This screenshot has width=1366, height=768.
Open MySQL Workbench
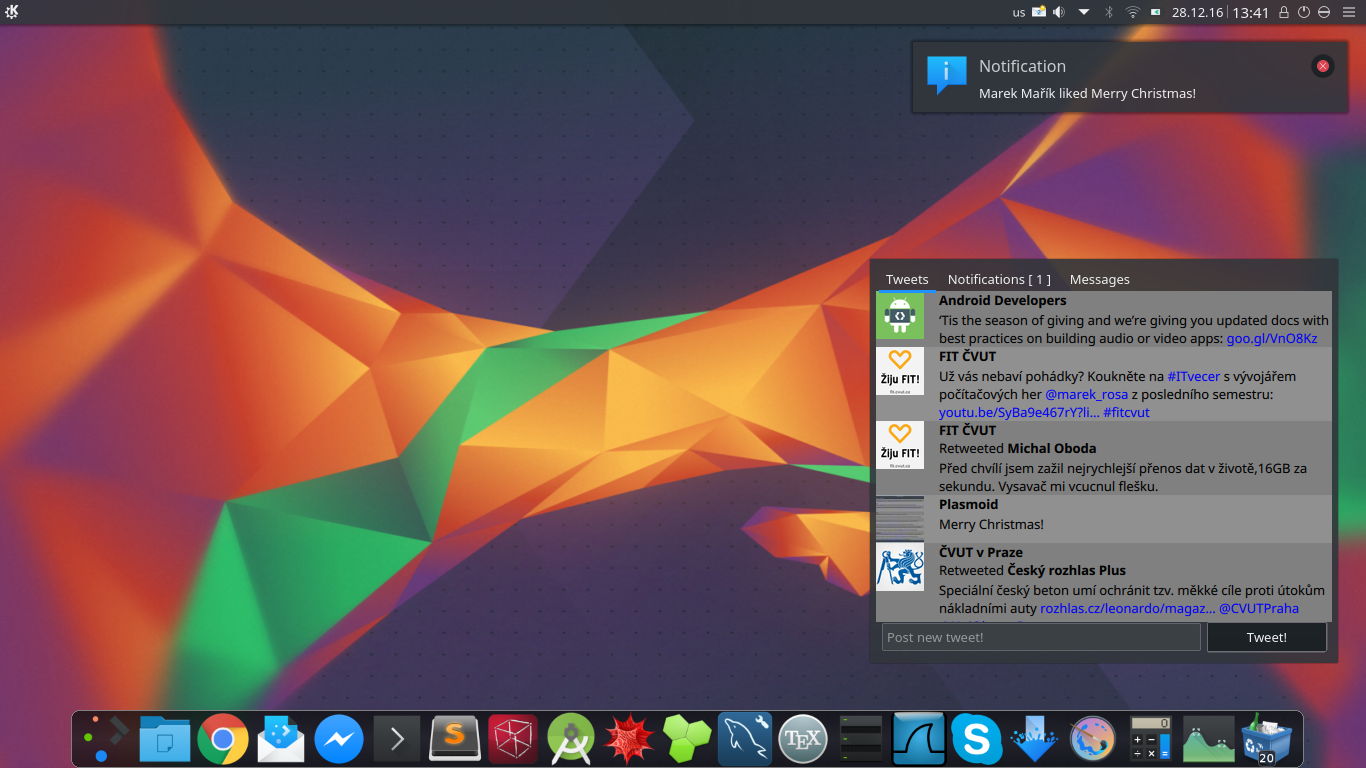coord(744,738)
